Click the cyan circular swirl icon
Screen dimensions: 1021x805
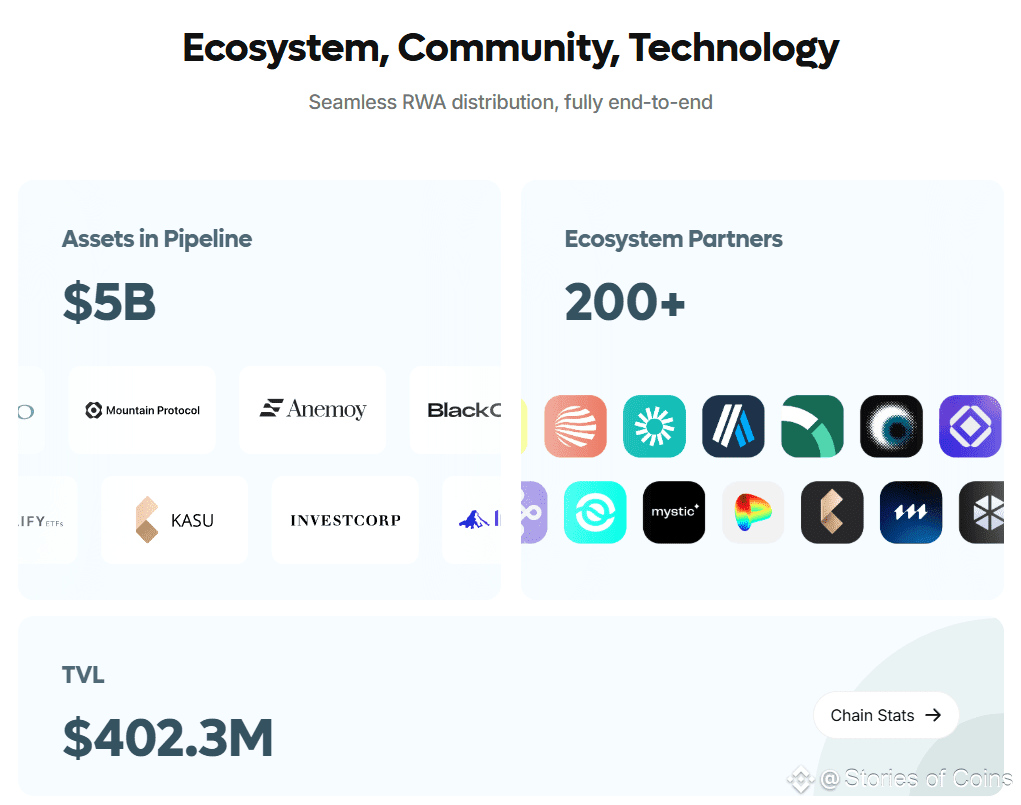point(595,512)
